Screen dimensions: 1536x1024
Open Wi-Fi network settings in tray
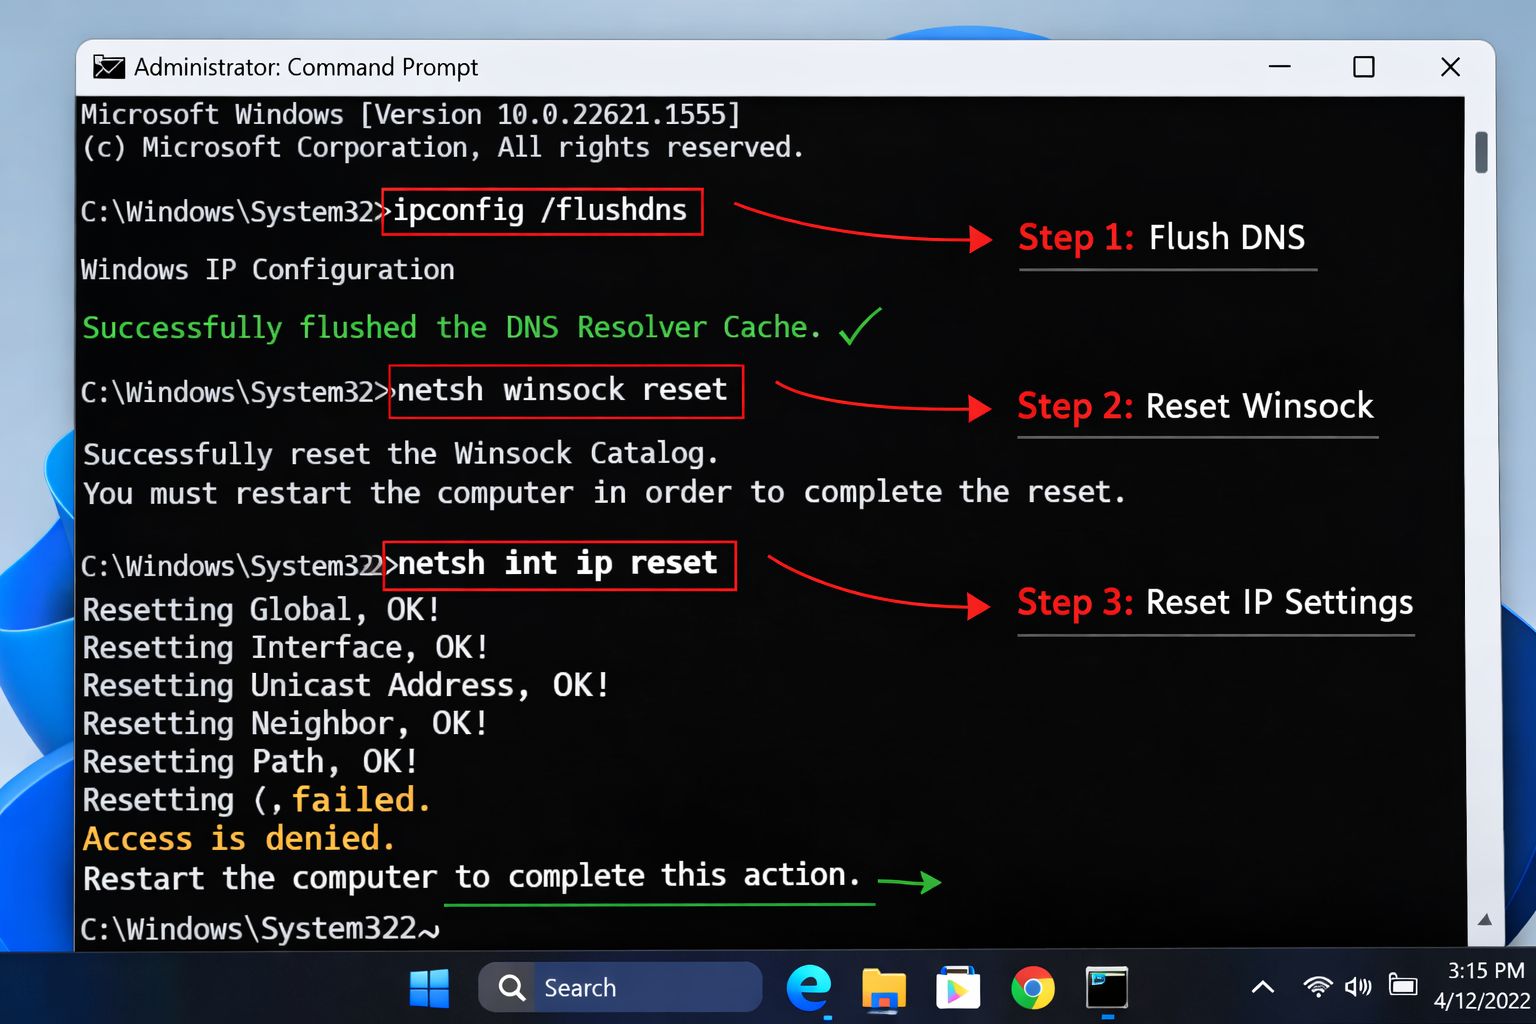click(x=1318, y=987)
